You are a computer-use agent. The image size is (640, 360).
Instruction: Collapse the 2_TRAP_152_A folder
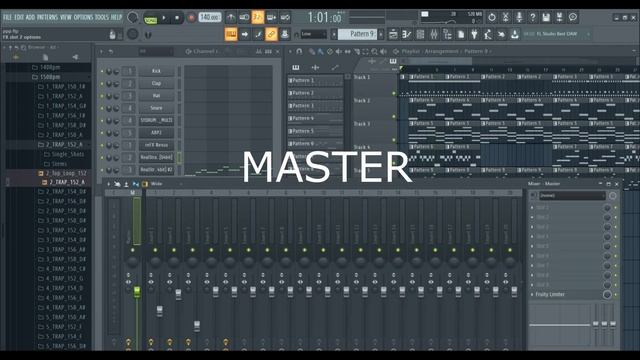pos(60,144)
